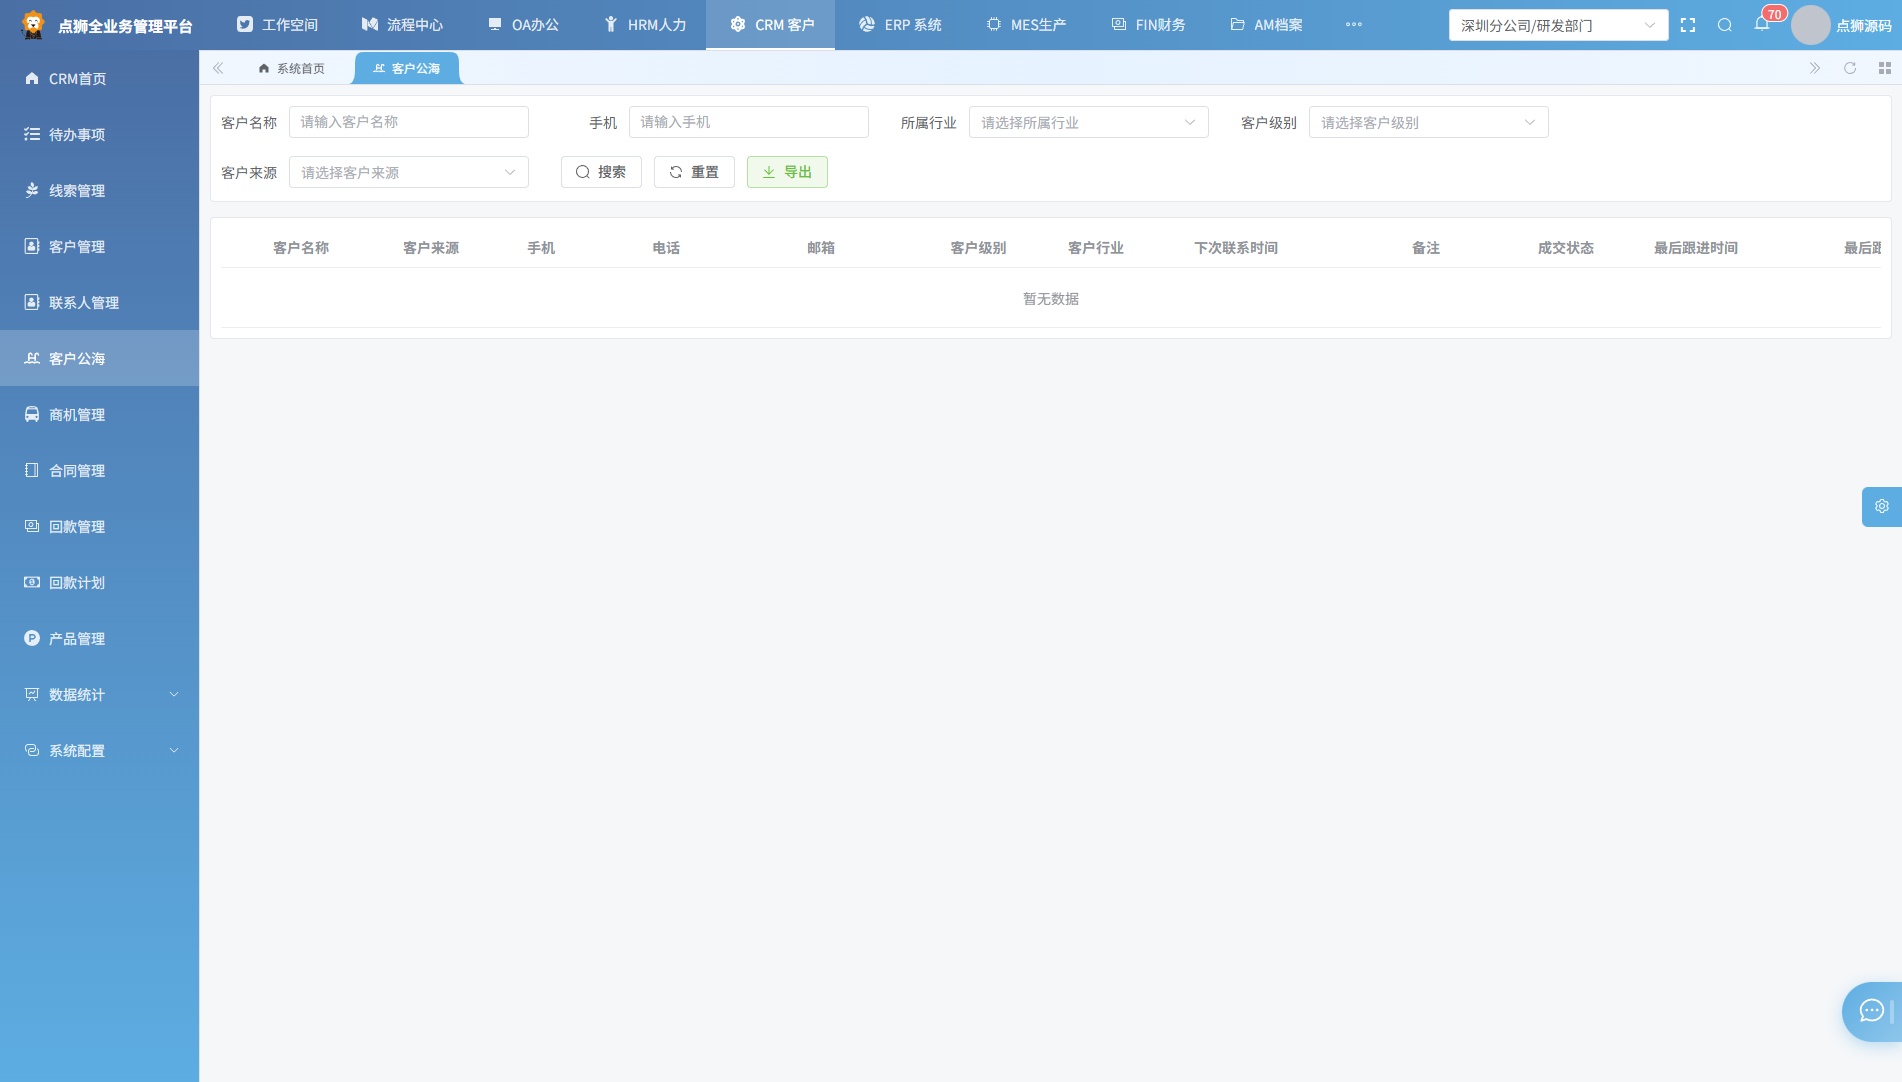Screen dimensions: 1902x1082
Task: Click the user avatar circle
Action: [x=1810, y=25]
